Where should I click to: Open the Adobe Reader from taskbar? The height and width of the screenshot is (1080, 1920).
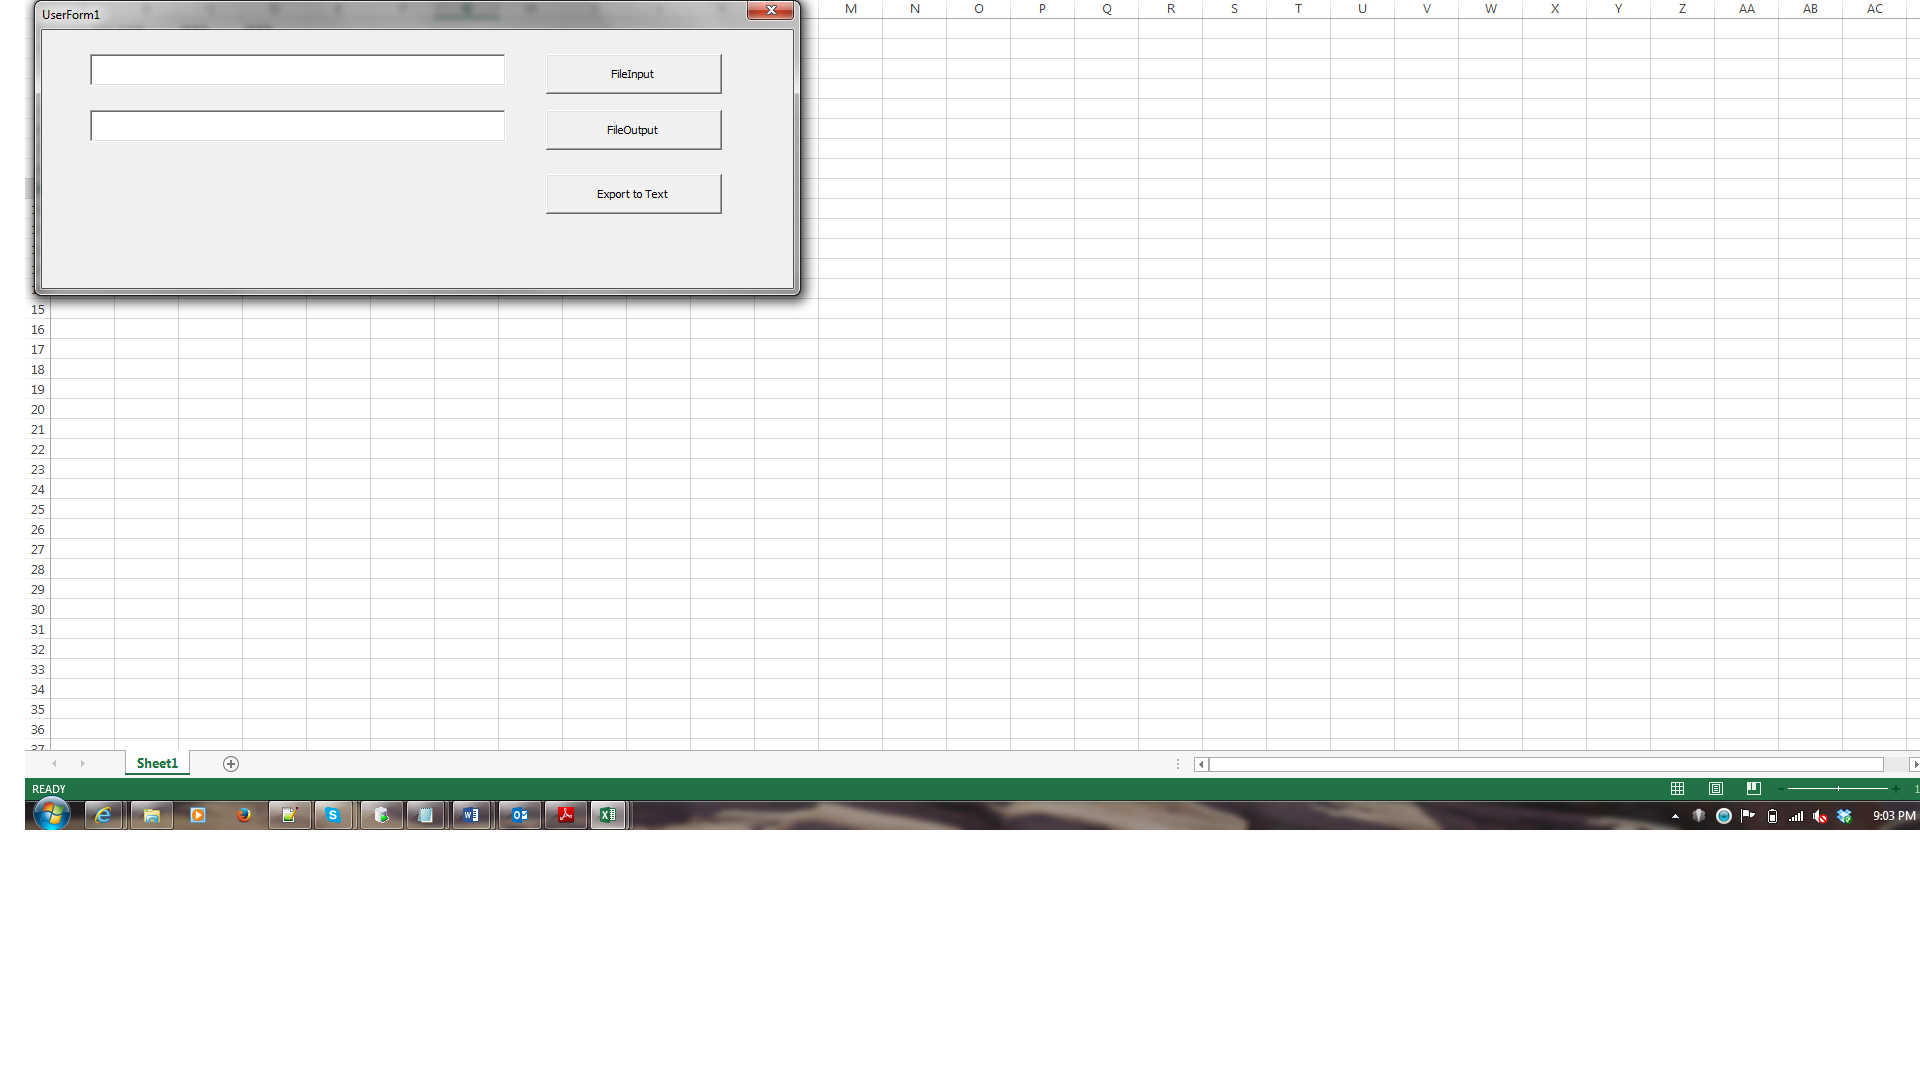pyautogui.click(x=564, y=815)
